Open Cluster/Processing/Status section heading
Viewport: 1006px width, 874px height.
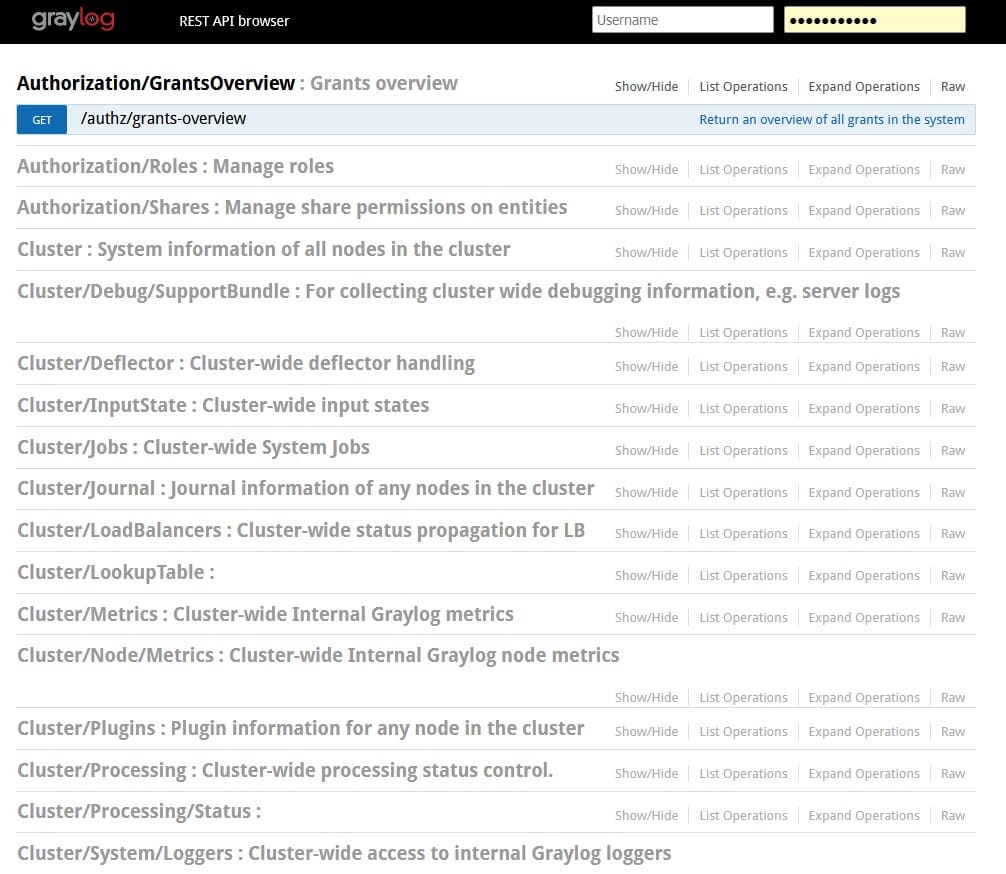(x=138, y=811)
